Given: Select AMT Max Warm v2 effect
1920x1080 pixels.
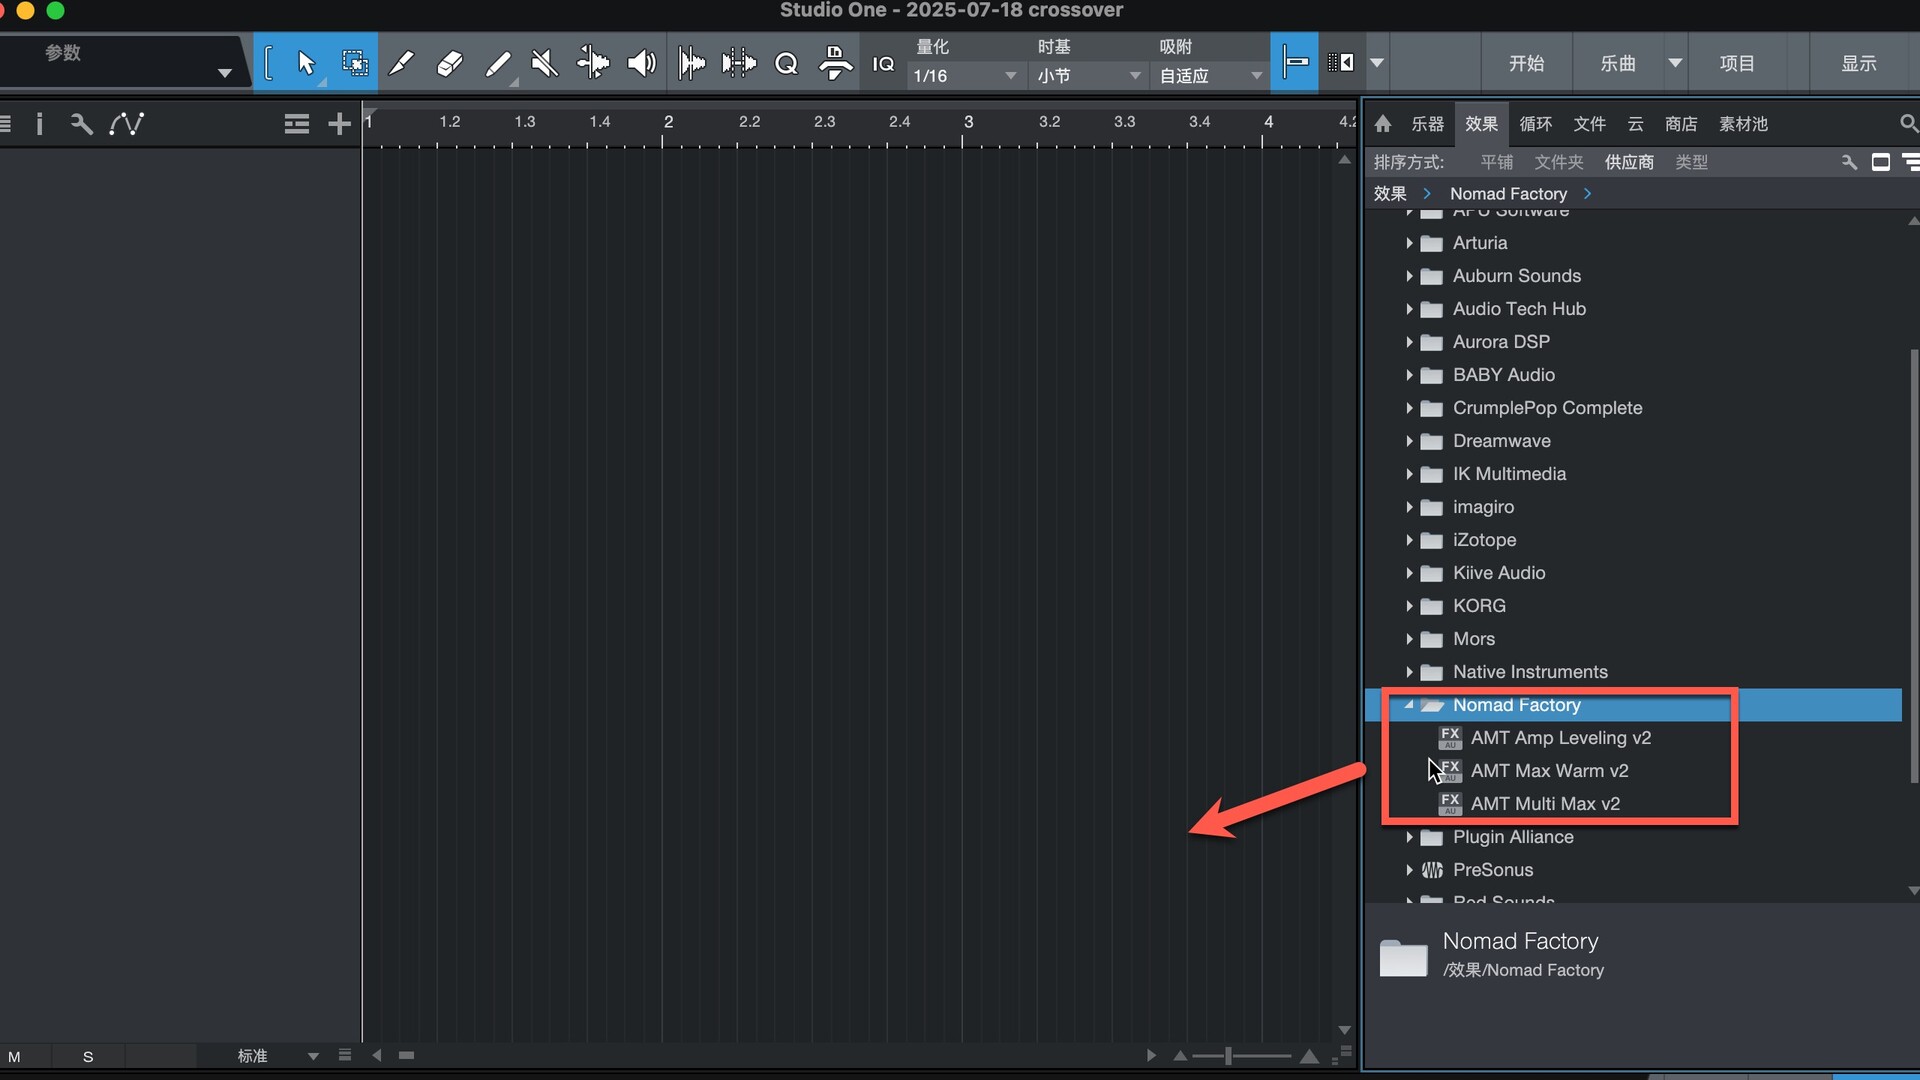Looking at the screenshot, I should pyautogui.click(x=1549, y=771).
